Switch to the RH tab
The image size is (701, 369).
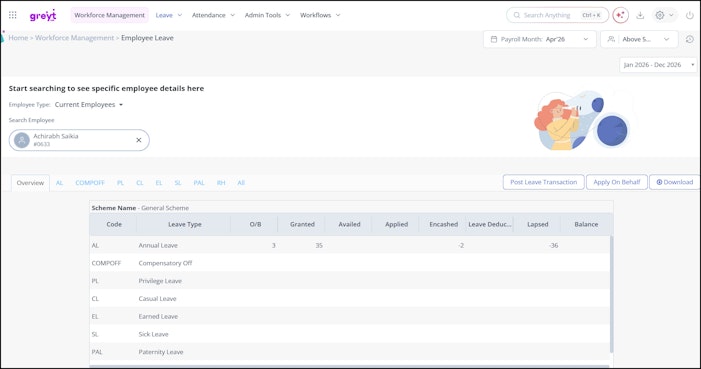[221, 183]
